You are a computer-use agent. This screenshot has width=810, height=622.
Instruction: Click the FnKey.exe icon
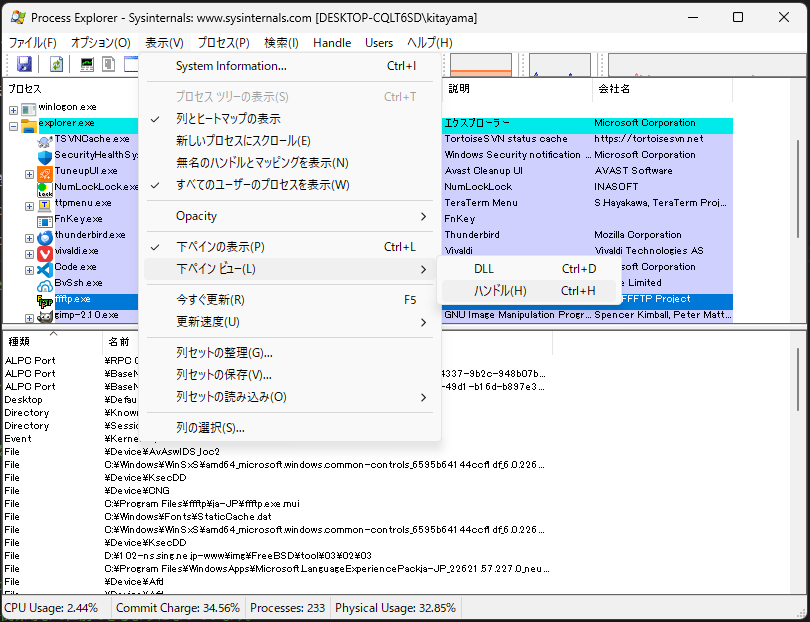[45, 221]
